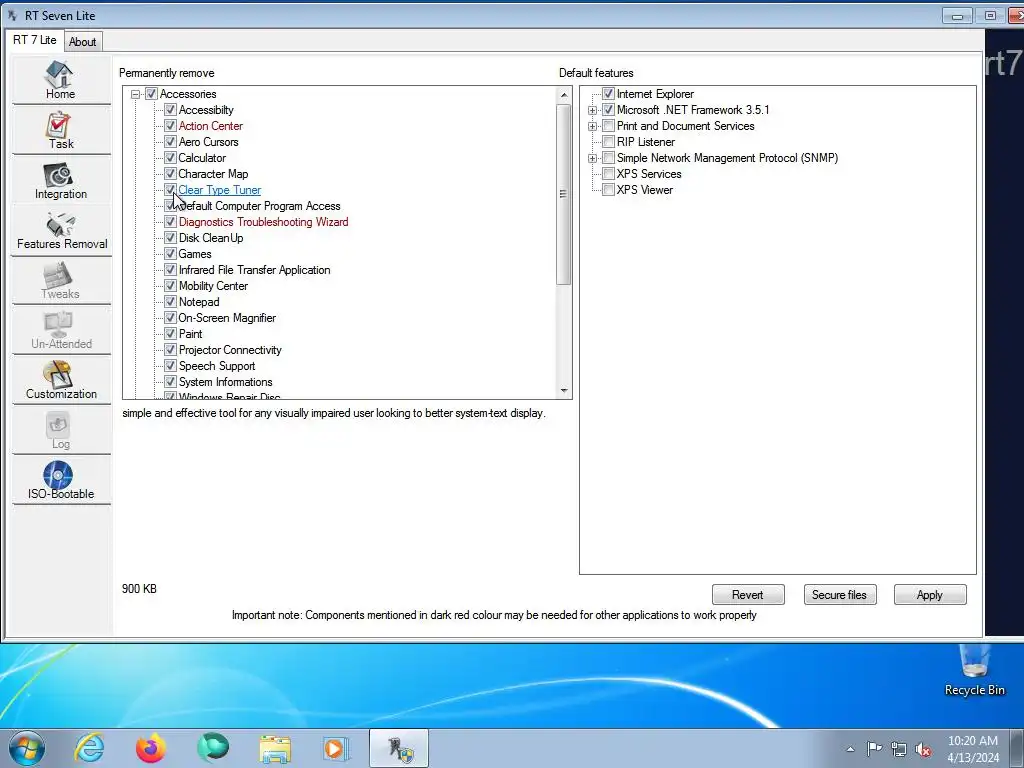Click the list scroll down arrow
The image size is (1024, 768).
(x=564, y=391)
